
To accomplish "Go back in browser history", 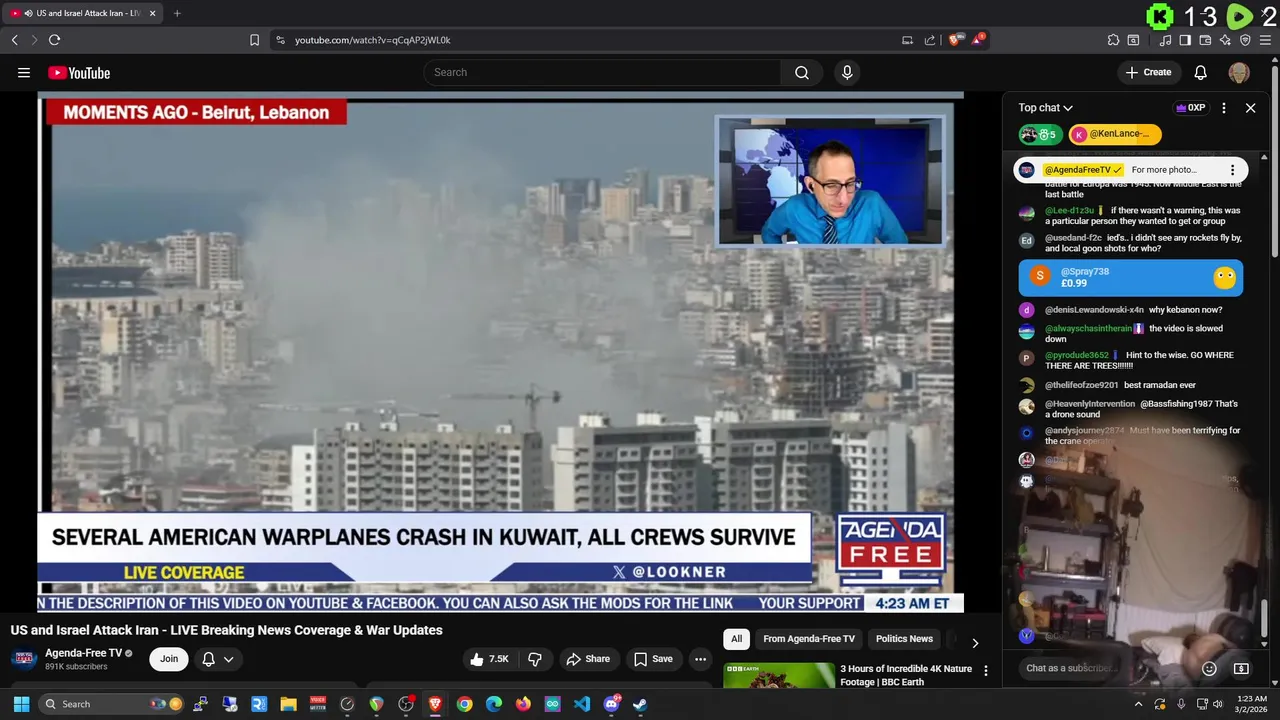I will [x=14, y=40].
